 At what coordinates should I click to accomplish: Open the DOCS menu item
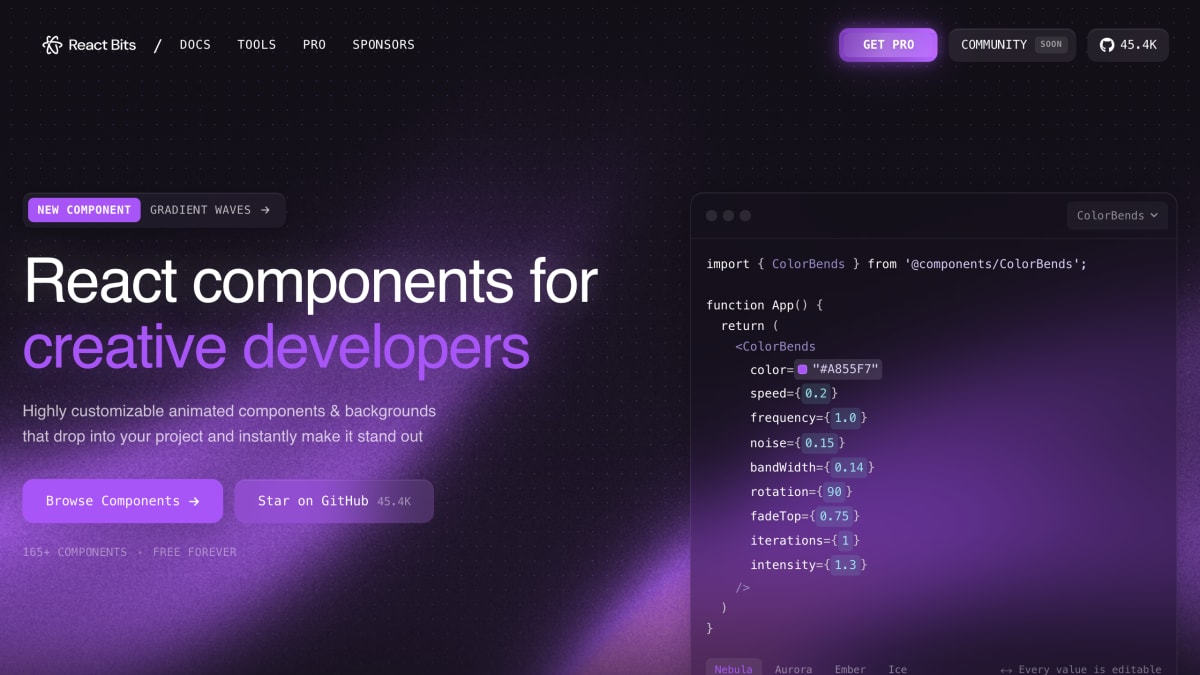pos(195,45)
